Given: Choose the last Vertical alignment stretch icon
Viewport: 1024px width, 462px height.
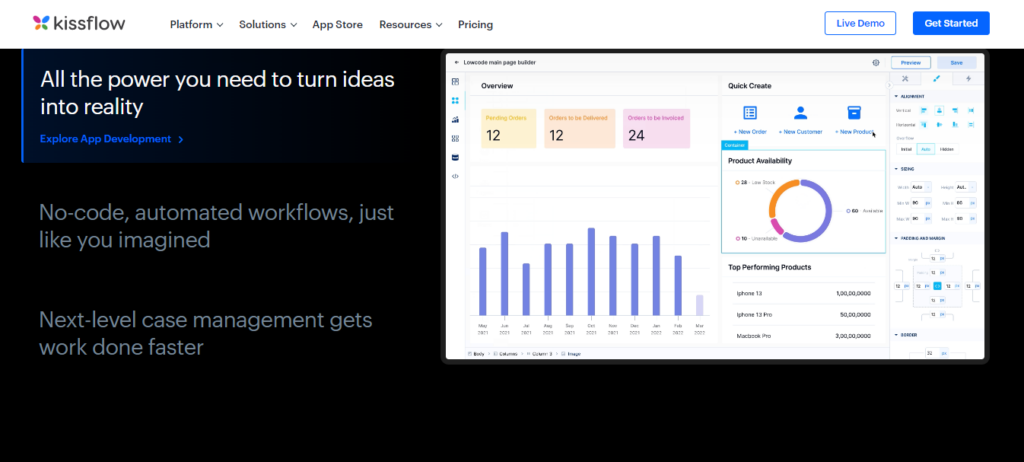Looking at the screenshot, I should [971, 110].
